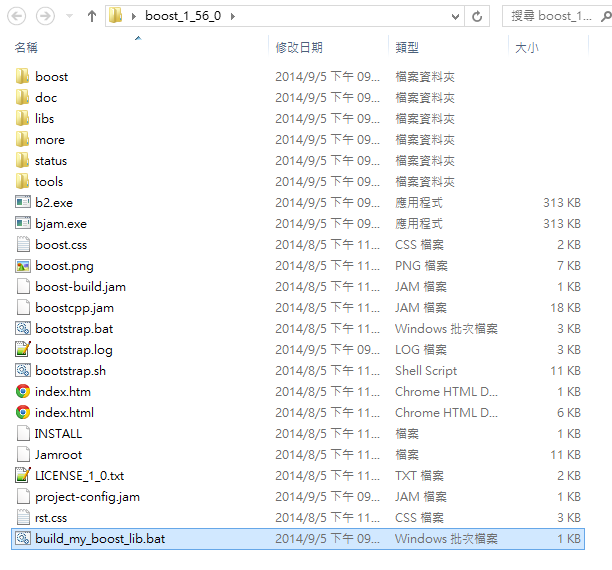Click the PNG 檔案 type of boost.png
This screenshot has width=612, height=570.
pos(421,266)
